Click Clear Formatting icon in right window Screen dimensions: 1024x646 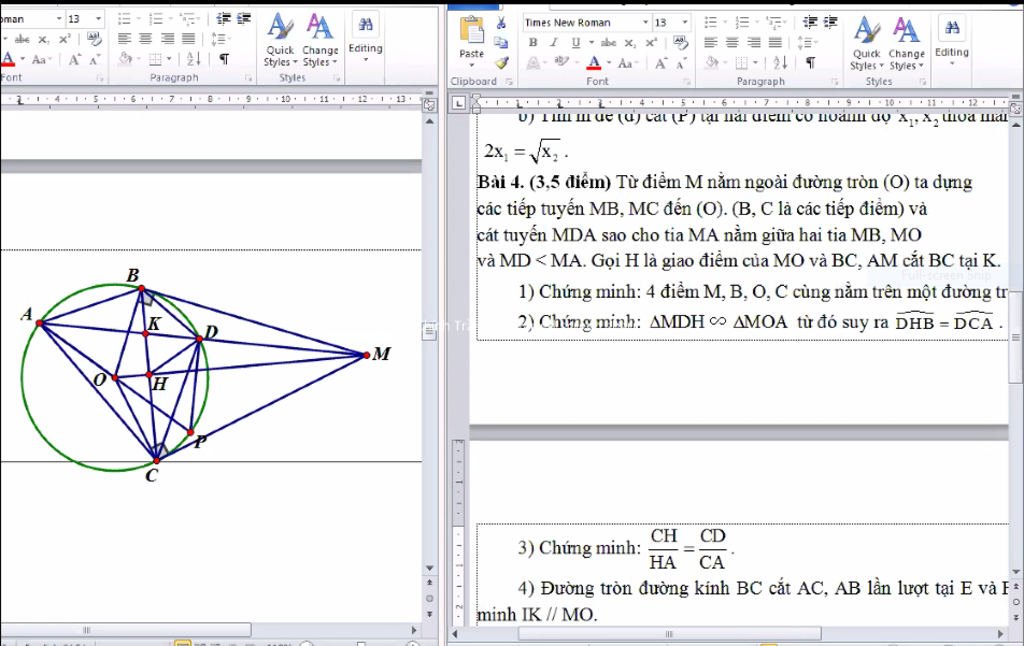pos(681,42)
